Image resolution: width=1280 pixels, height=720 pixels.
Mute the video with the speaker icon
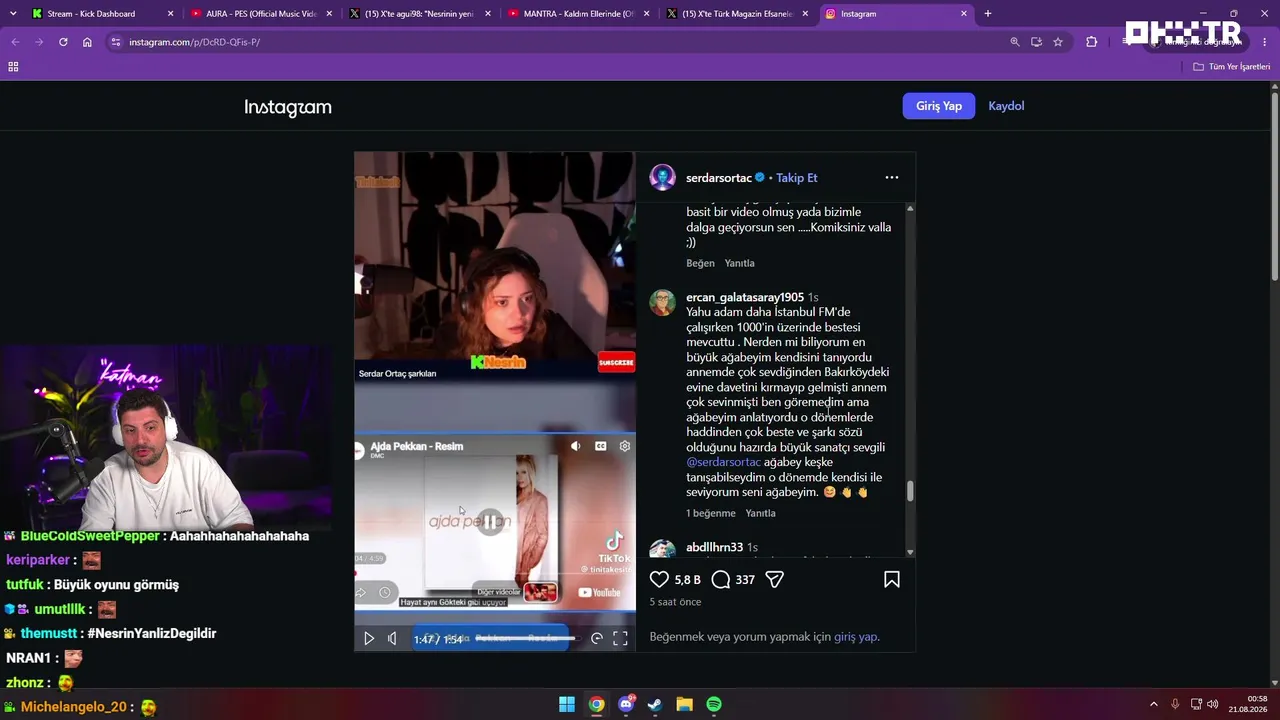pyautogui.click(x=392, y=638)
